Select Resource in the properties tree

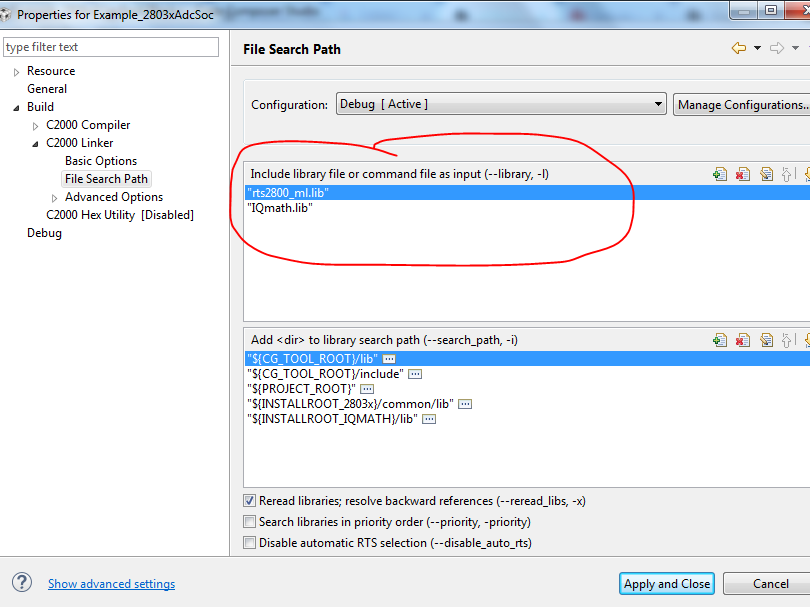pyautogui.click(x=51, y=71)
